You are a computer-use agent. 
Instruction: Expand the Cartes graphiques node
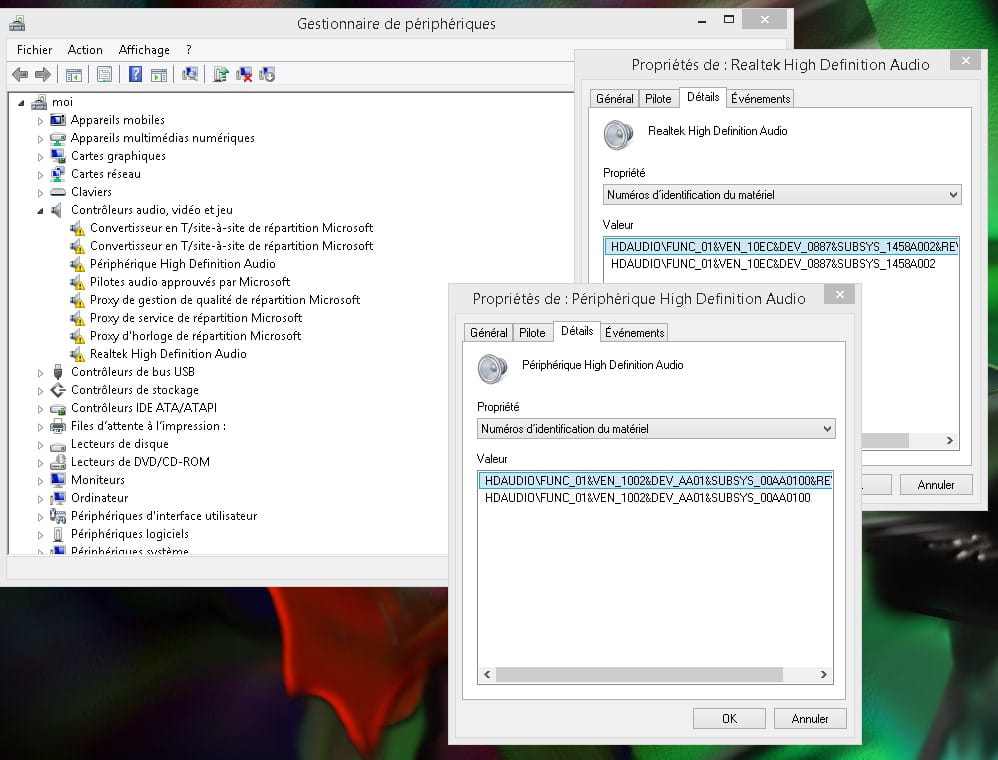click(x=41, y=156)
